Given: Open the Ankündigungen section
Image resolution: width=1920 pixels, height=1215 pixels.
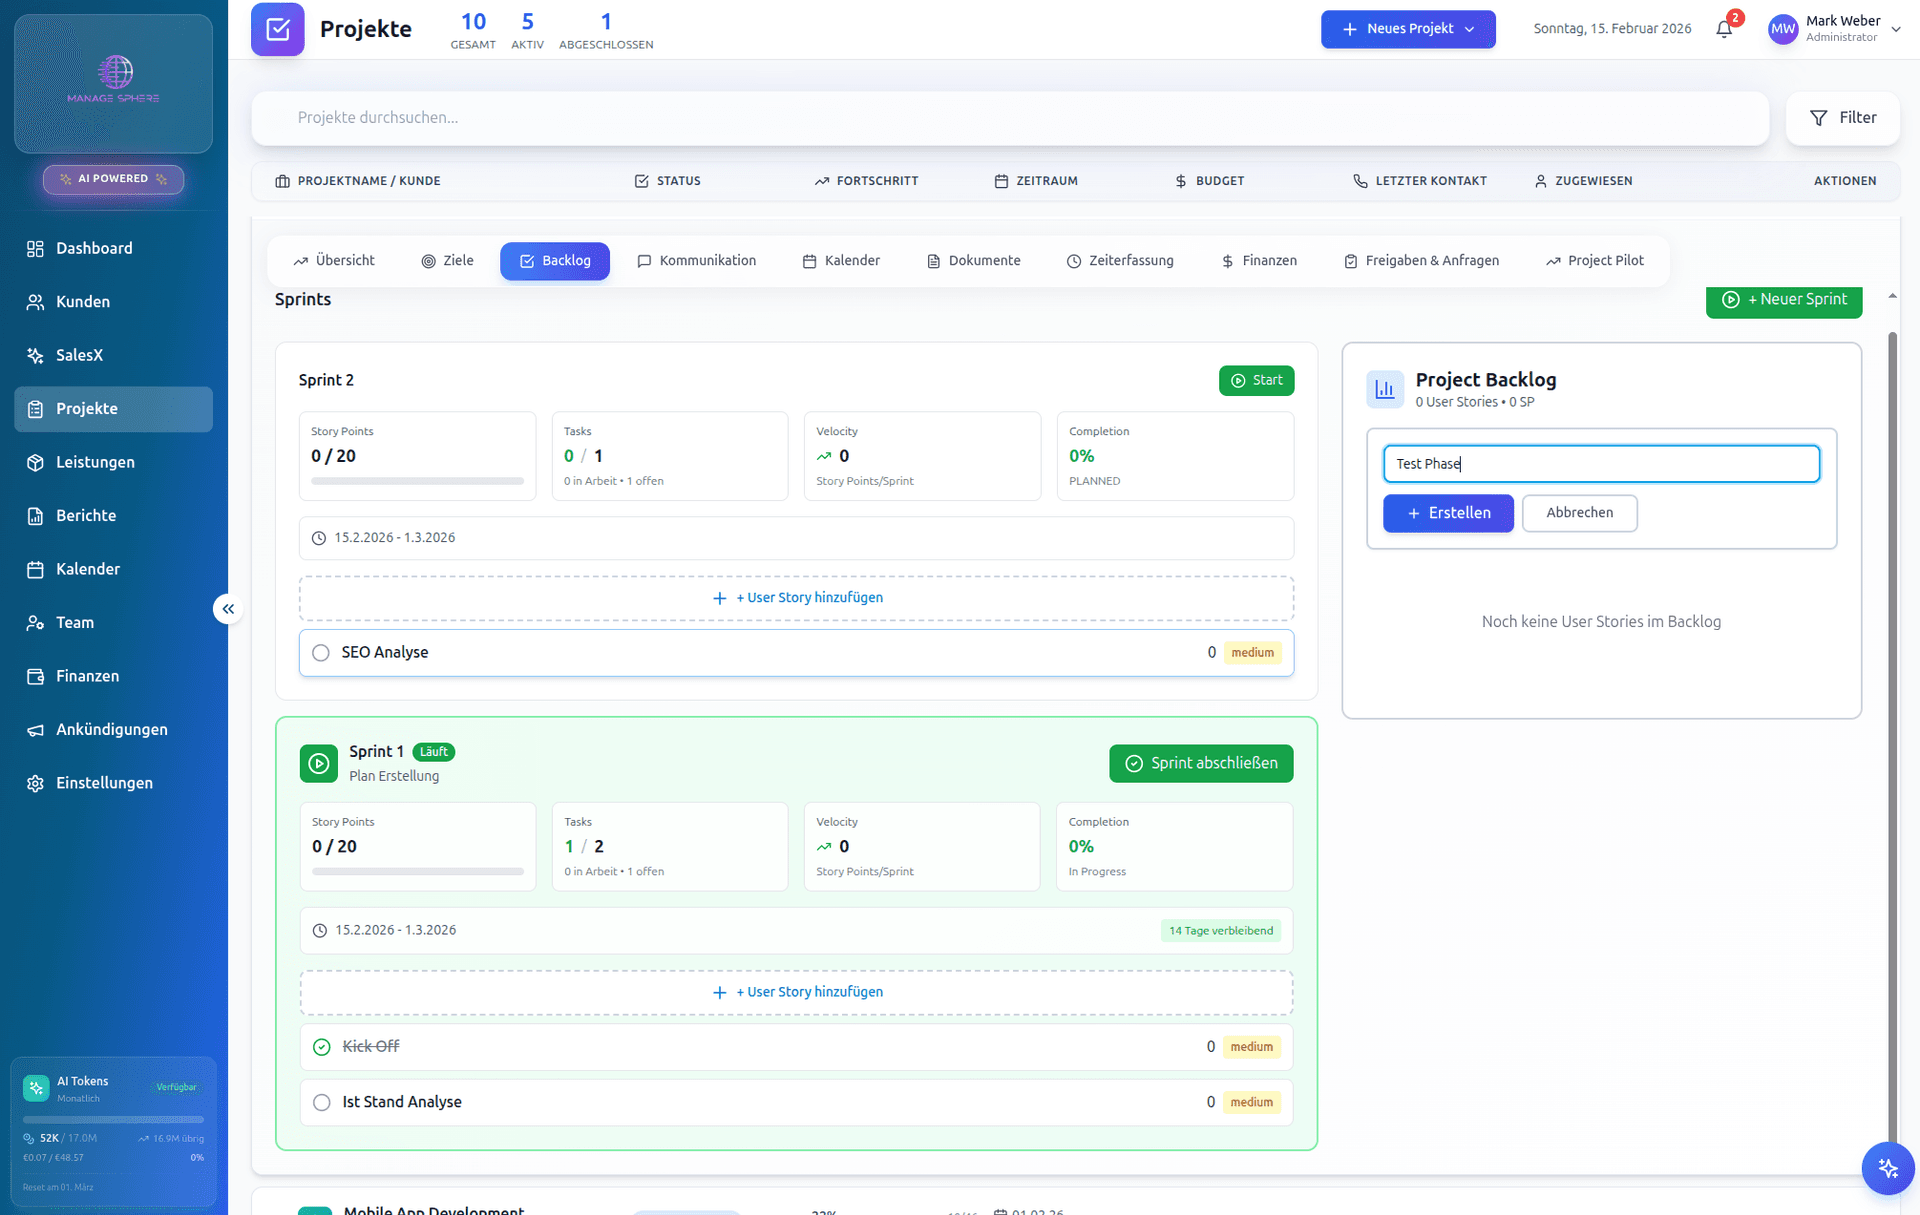Looking at the screenshot, I should click(111, 729).
